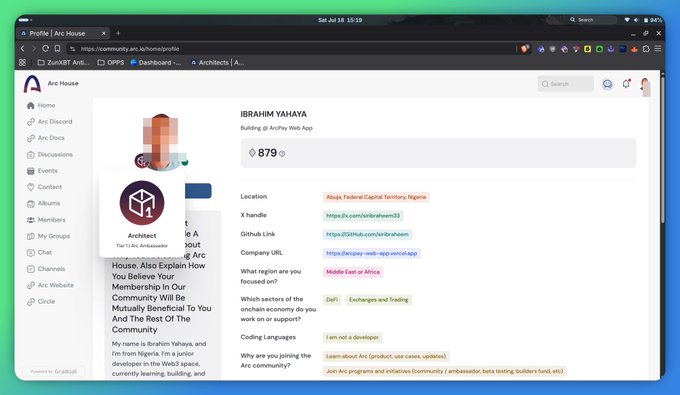Open the browser extensions puzzle icon

click(x=646, y=49)
